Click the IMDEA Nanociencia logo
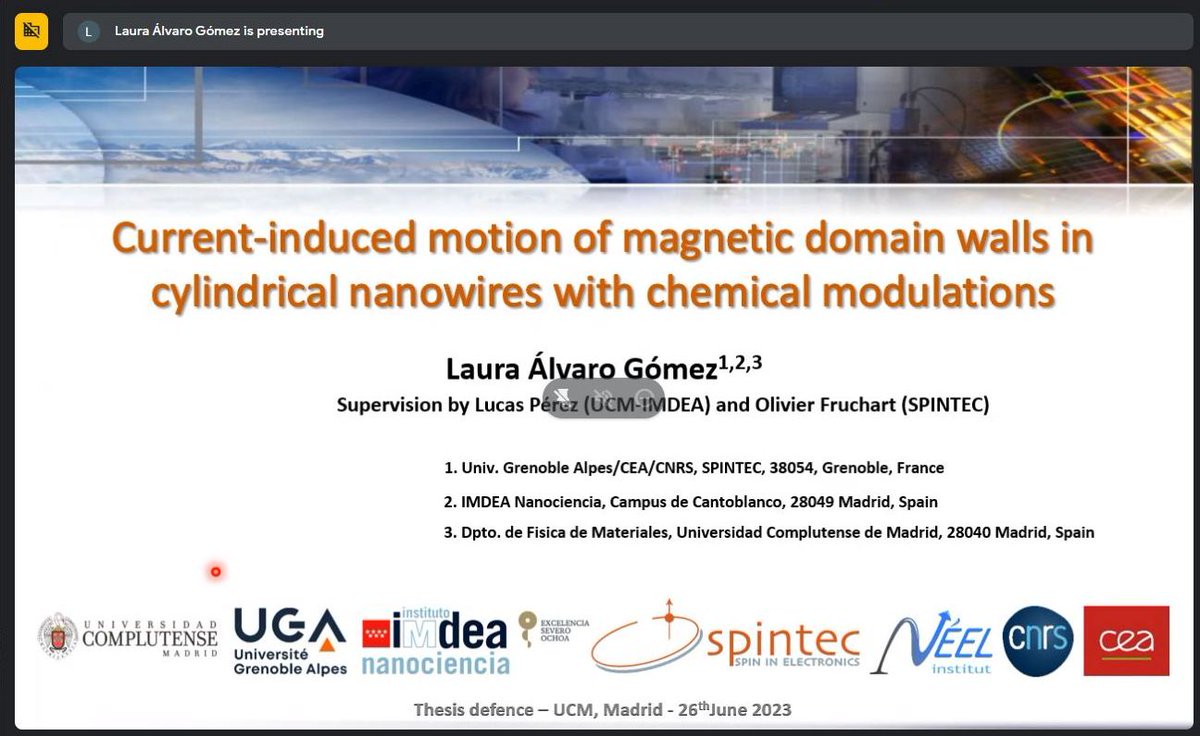 tap(438, 640)
